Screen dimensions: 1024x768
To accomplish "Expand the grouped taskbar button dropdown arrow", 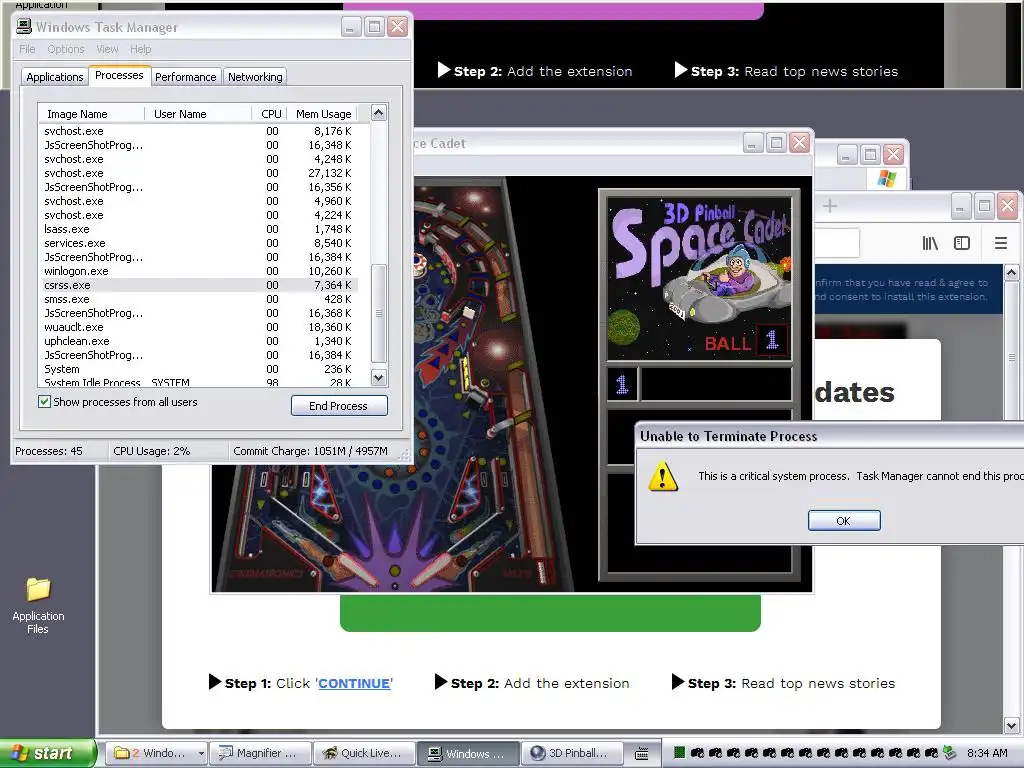I will click(x=201, y=753).
